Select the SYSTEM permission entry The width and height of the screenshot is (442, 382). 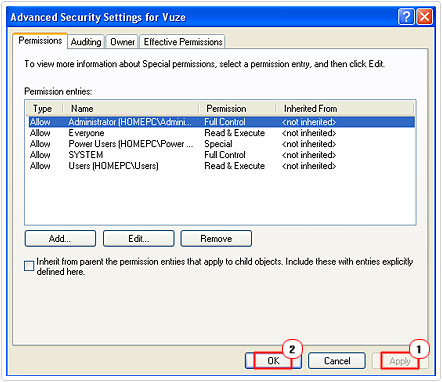pyautogui.click(x=221, y=155)
